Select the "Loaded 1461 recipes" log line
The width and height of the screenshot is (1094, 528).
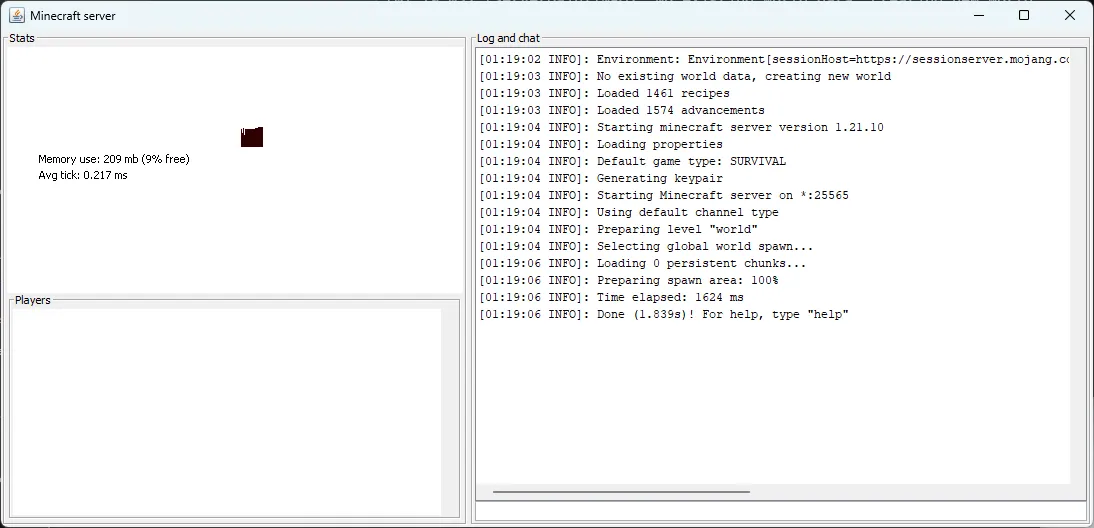tap(604, 93)
